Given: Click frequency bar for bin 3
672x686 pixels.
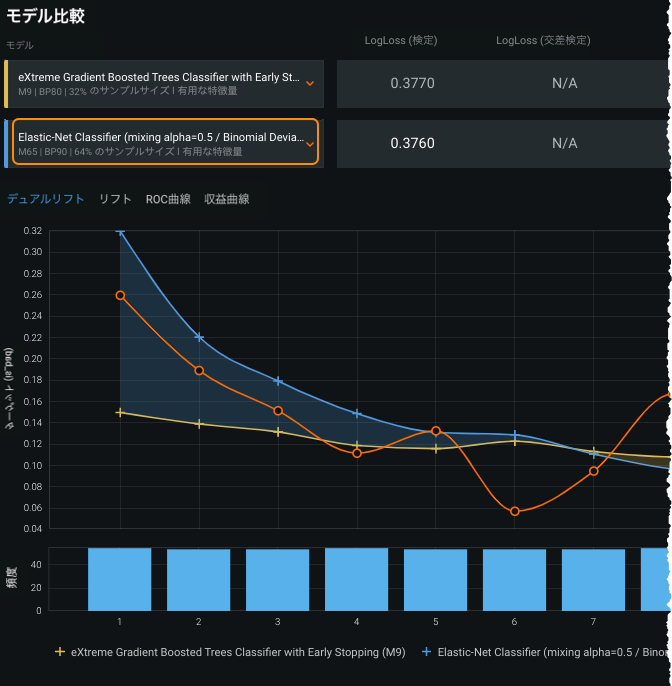Looking at the screenshot, I should (x=277, y=580).
